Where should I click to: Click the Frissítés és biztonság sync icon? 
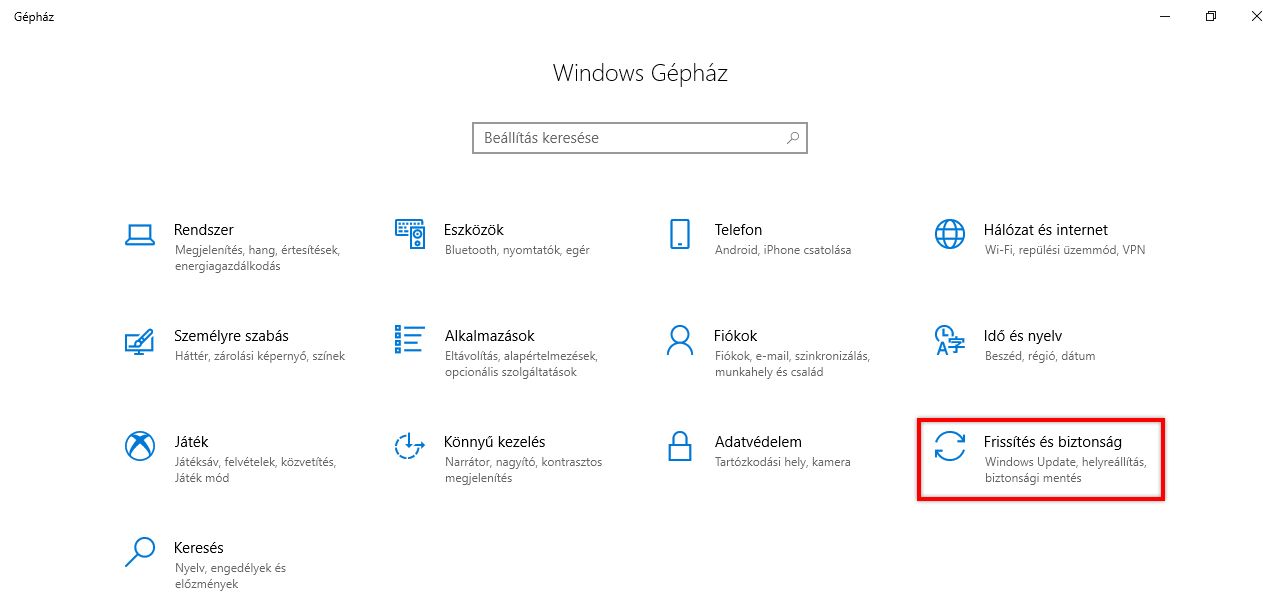949,446
